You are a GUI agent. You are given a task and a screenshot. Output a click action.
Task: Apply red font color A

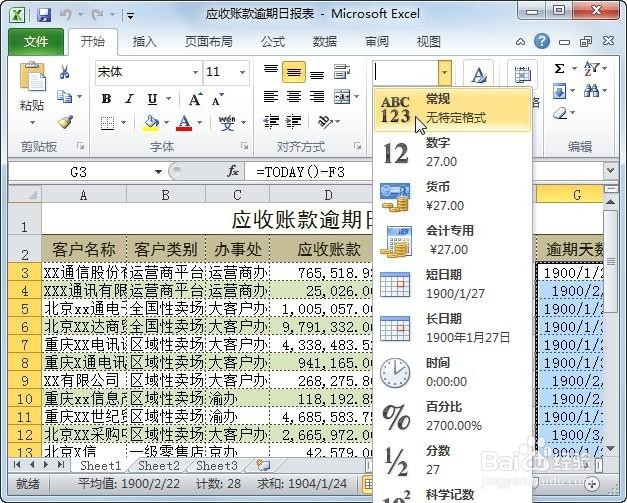coord(184,123)
